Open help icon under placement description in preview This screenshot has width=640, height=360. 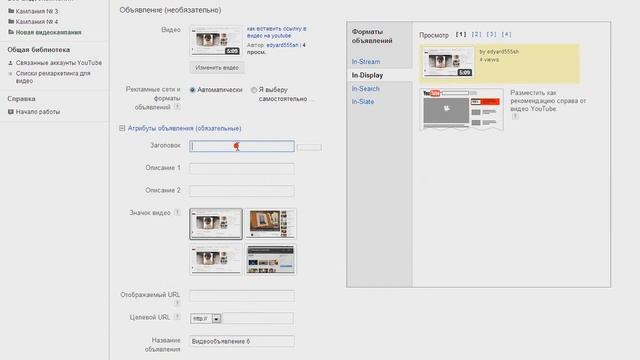[515, 116]
